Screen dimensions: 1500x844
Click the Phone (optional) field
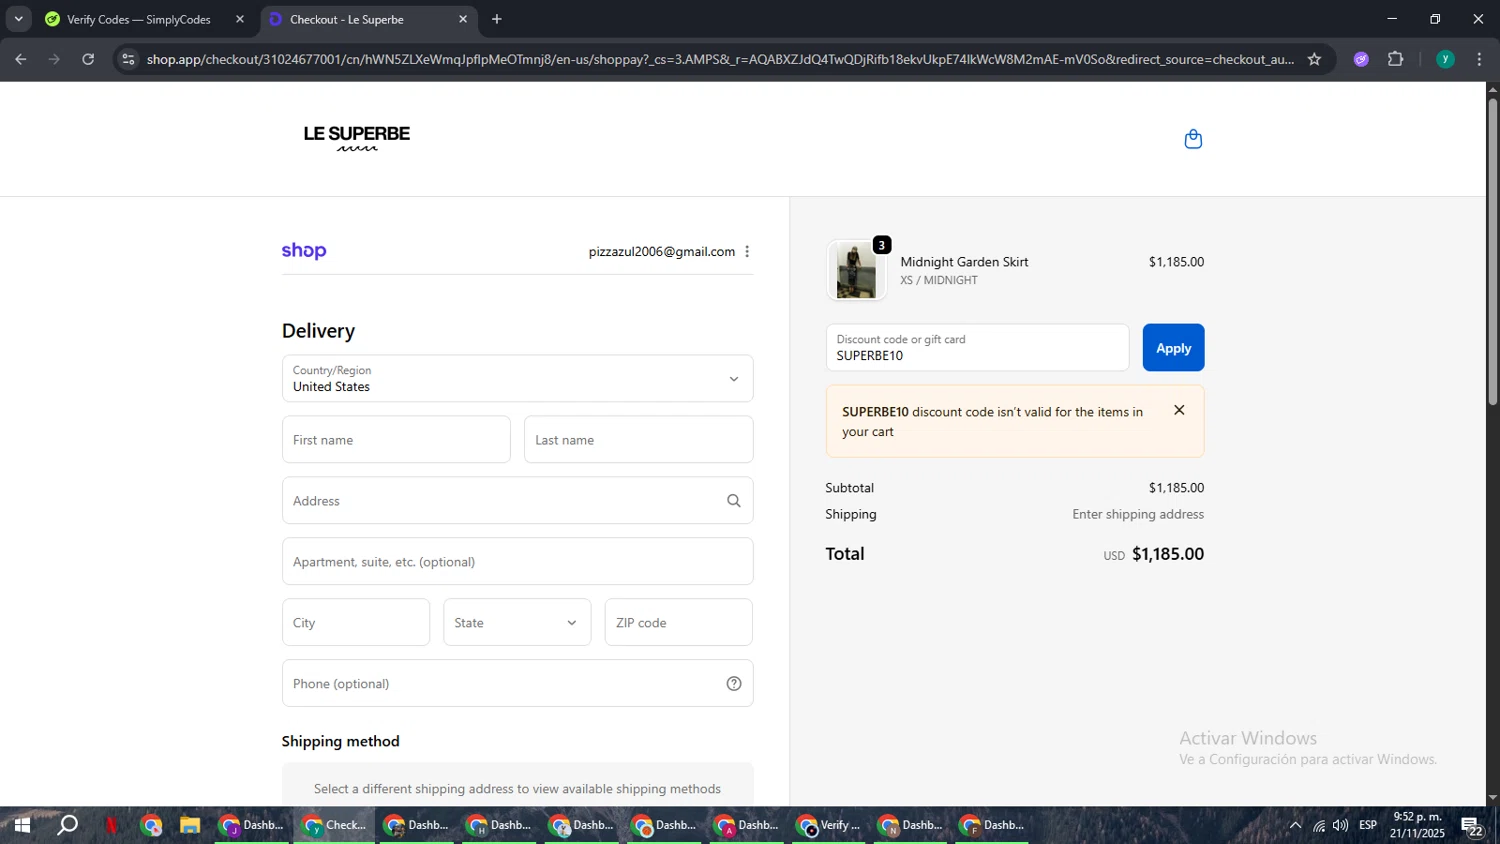click(517, 683)
